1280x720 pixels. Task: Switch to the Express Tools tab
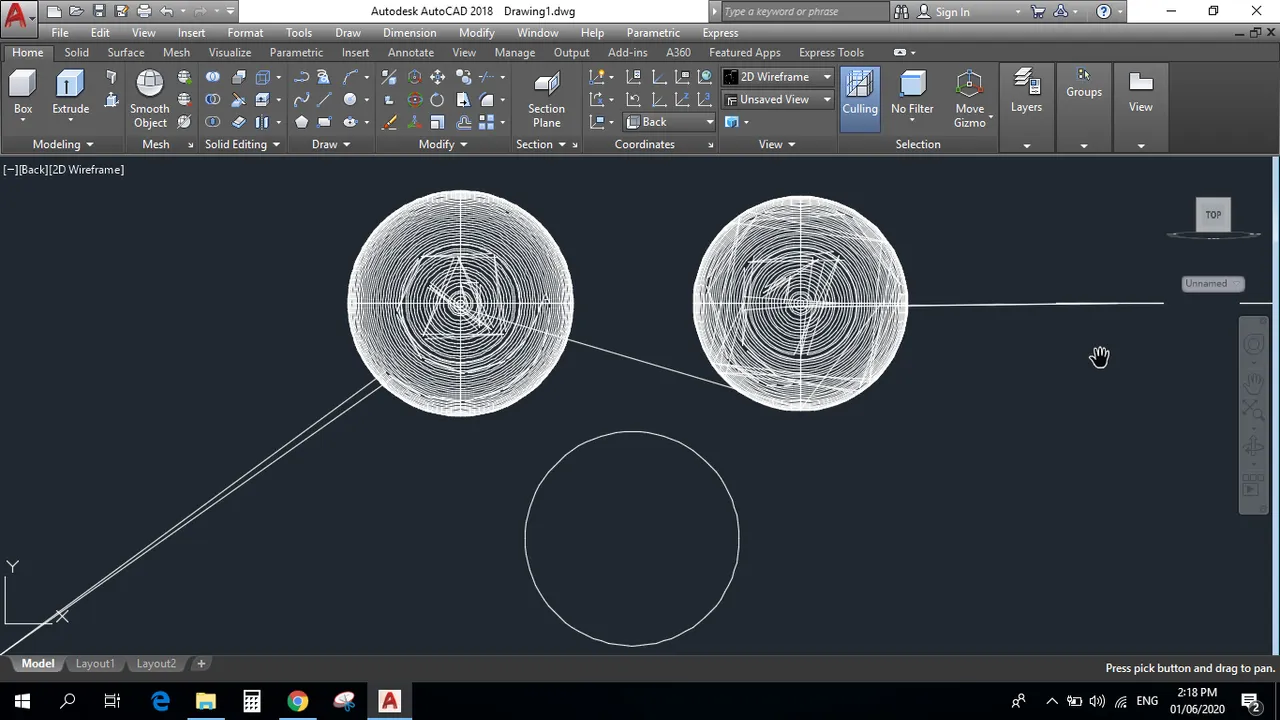831,52
